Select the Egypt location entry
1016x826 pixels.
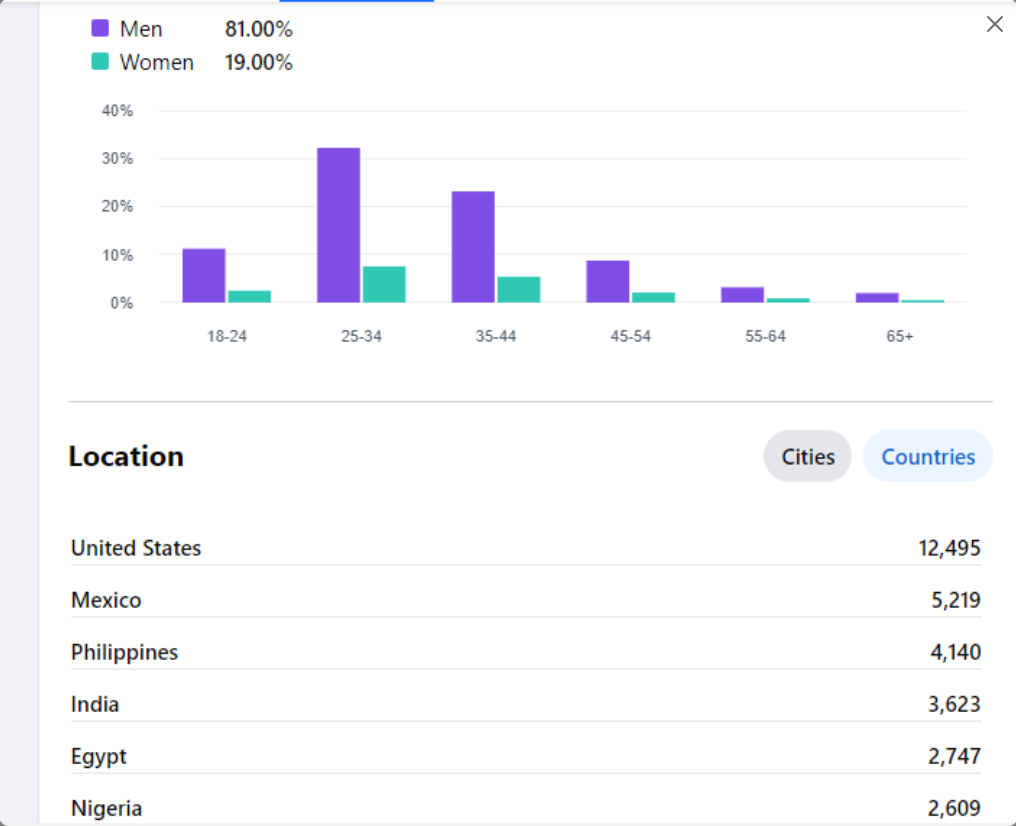pos(525,756)
